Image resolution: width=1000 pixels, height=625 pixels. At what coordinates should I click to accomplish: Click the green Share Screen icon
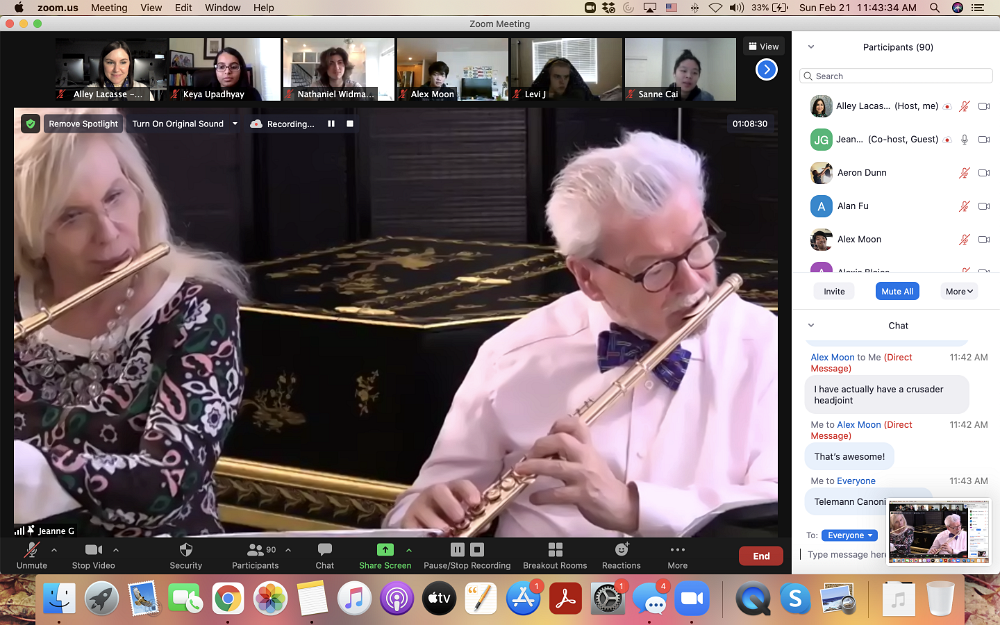pos(385,550)
